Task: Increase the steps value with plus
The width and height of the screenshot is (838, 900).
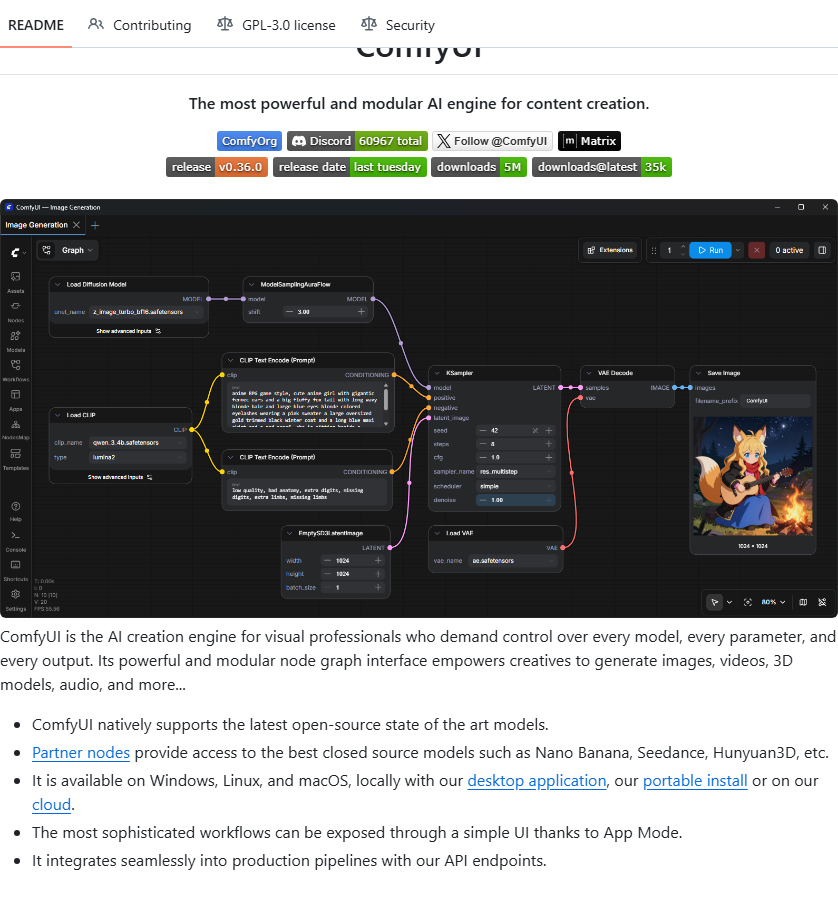Action: [x=549, y=444]
